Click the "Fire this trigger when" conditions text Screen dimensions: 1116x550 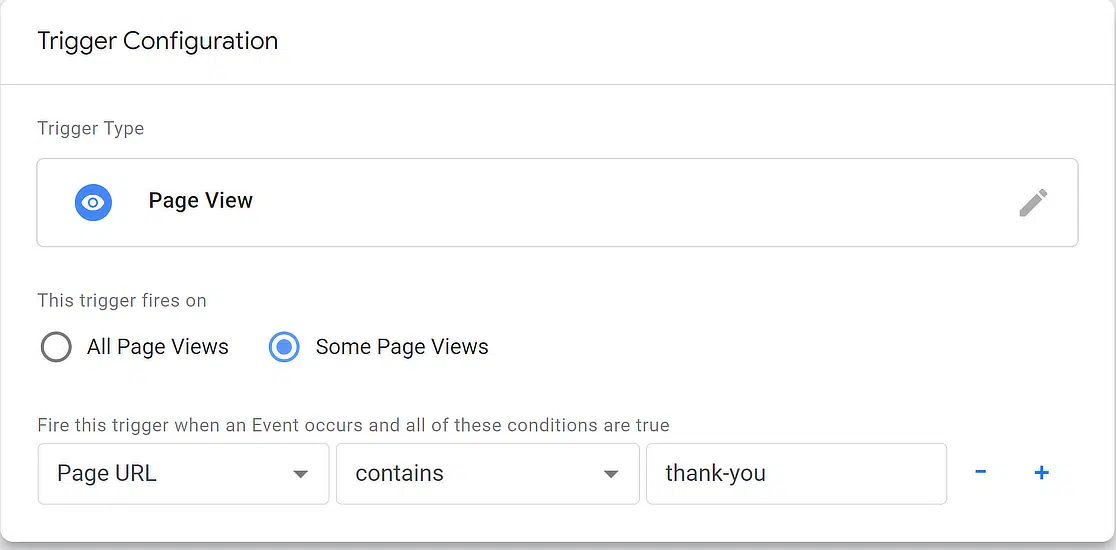coord(353,425)
